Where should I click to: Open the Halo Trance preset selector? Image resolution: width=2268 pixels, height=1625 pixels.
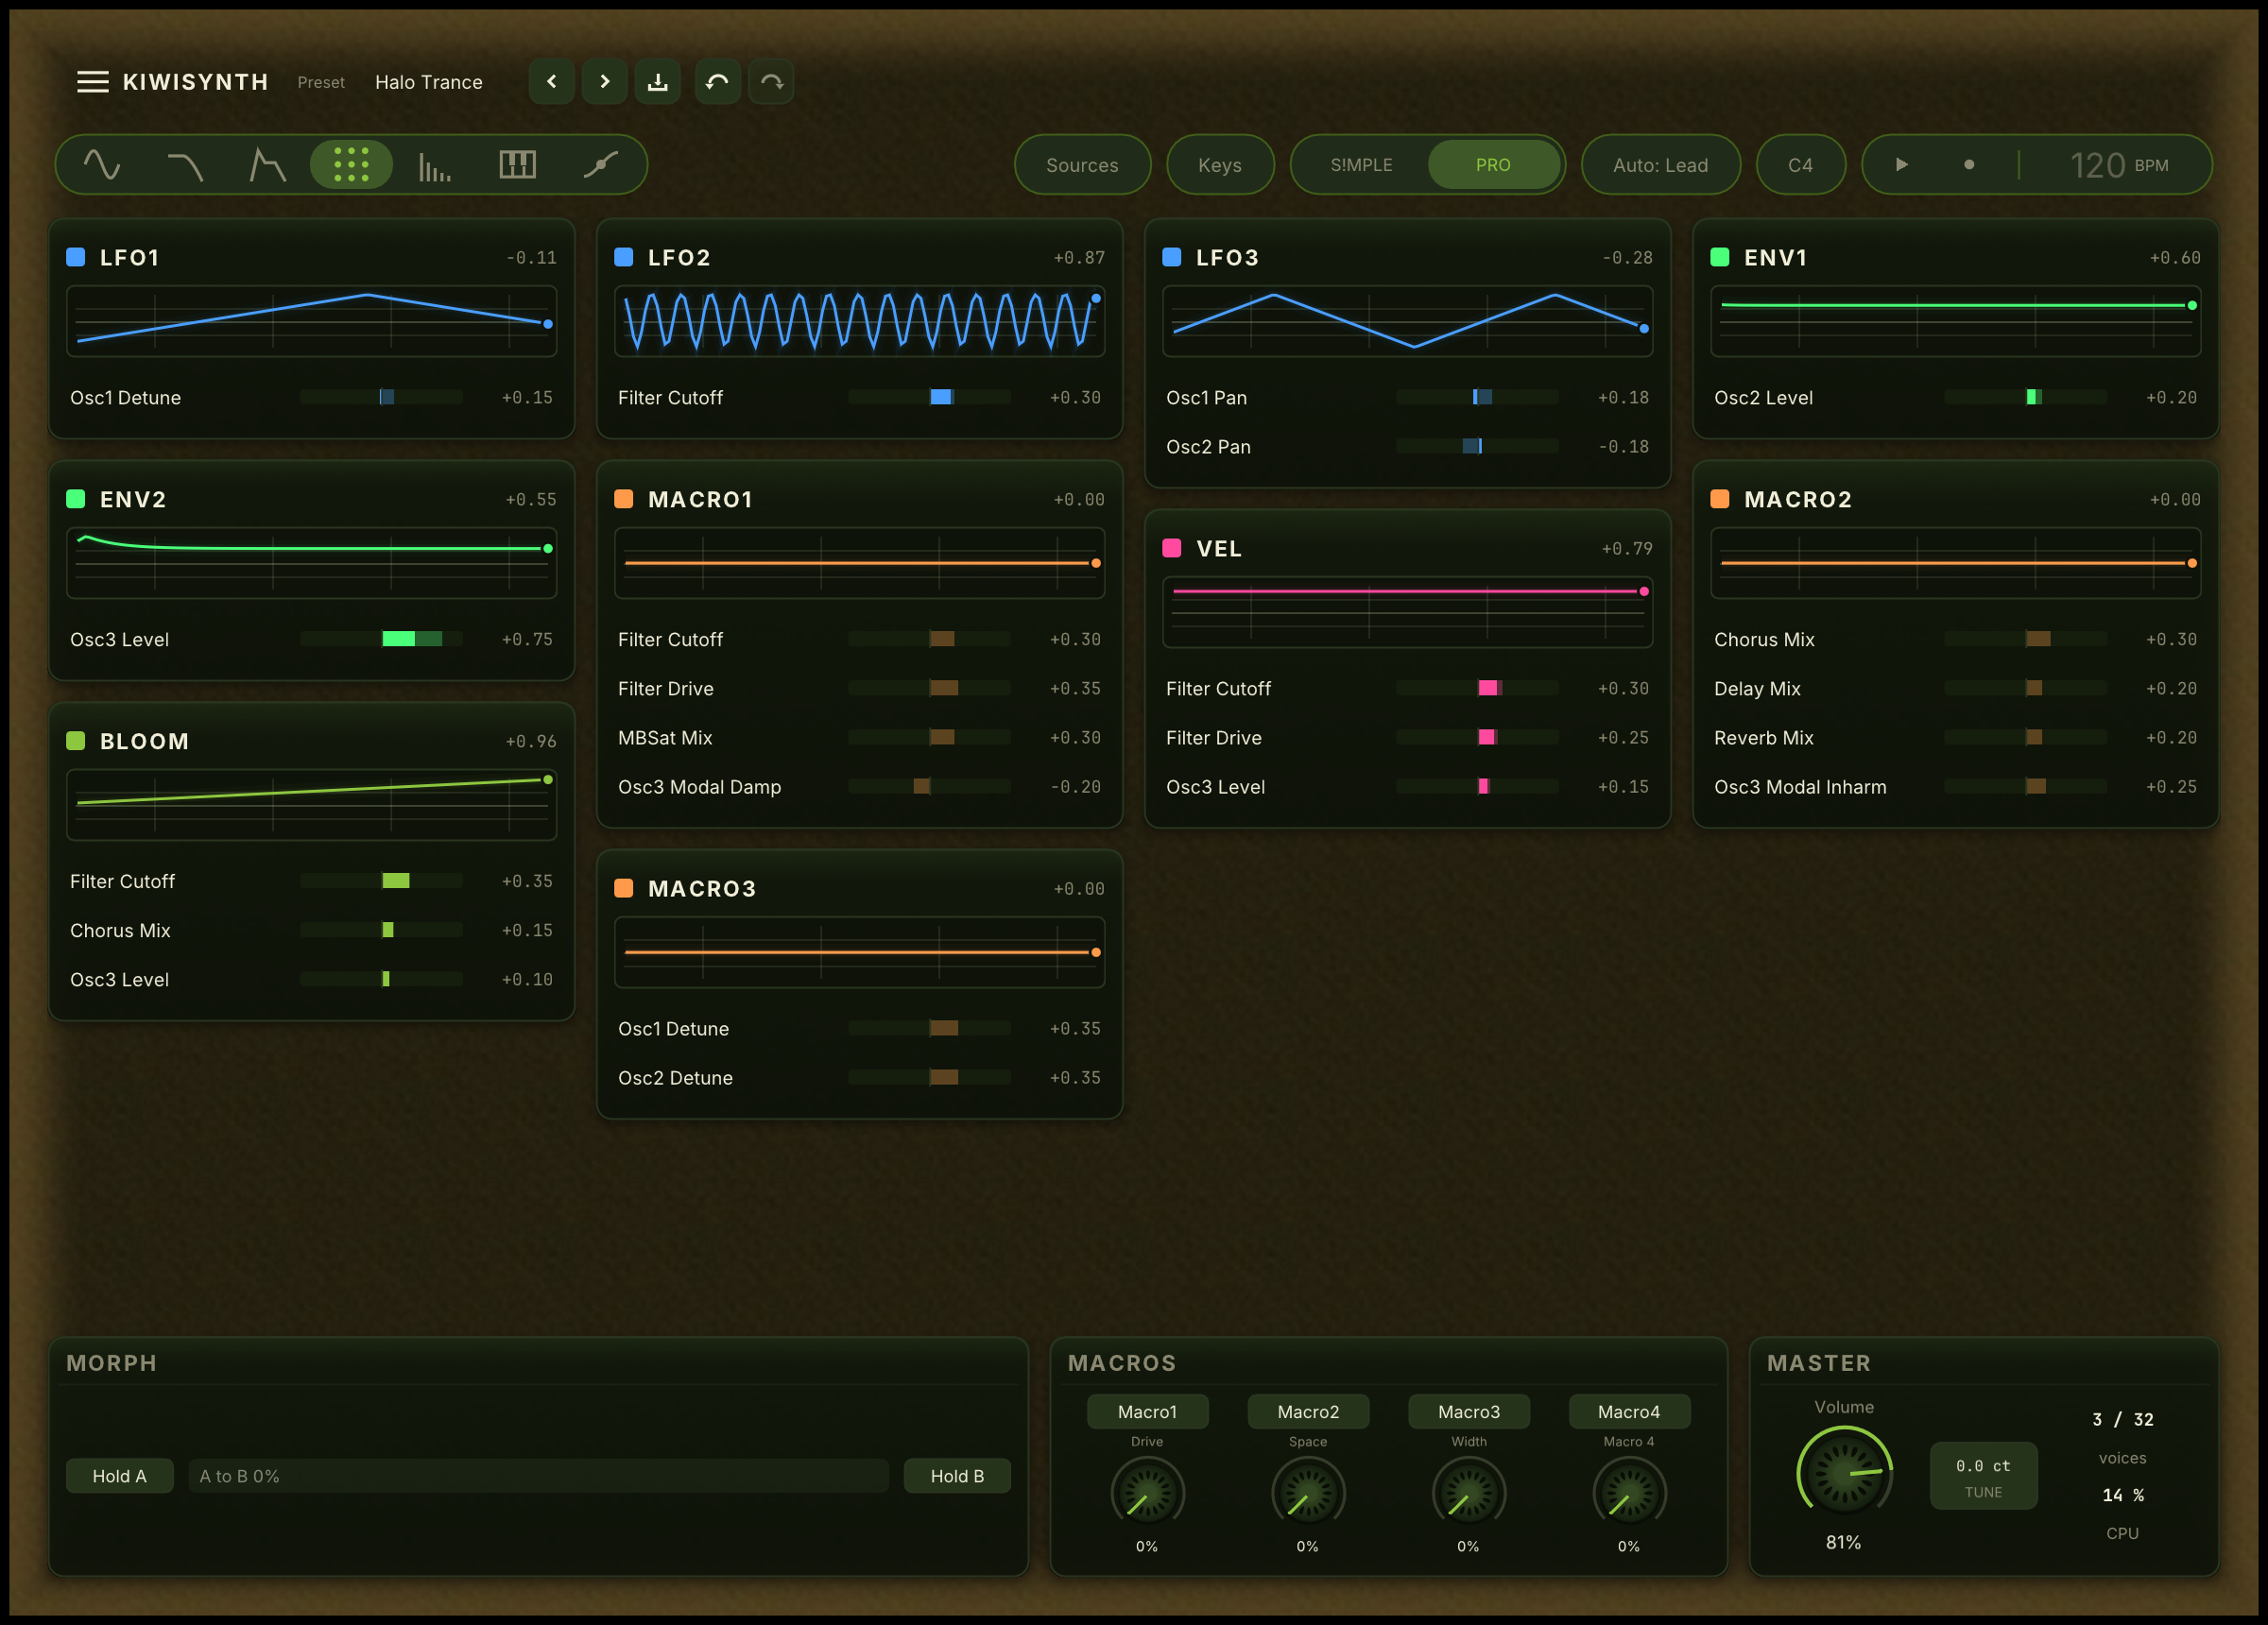point(429,82)
